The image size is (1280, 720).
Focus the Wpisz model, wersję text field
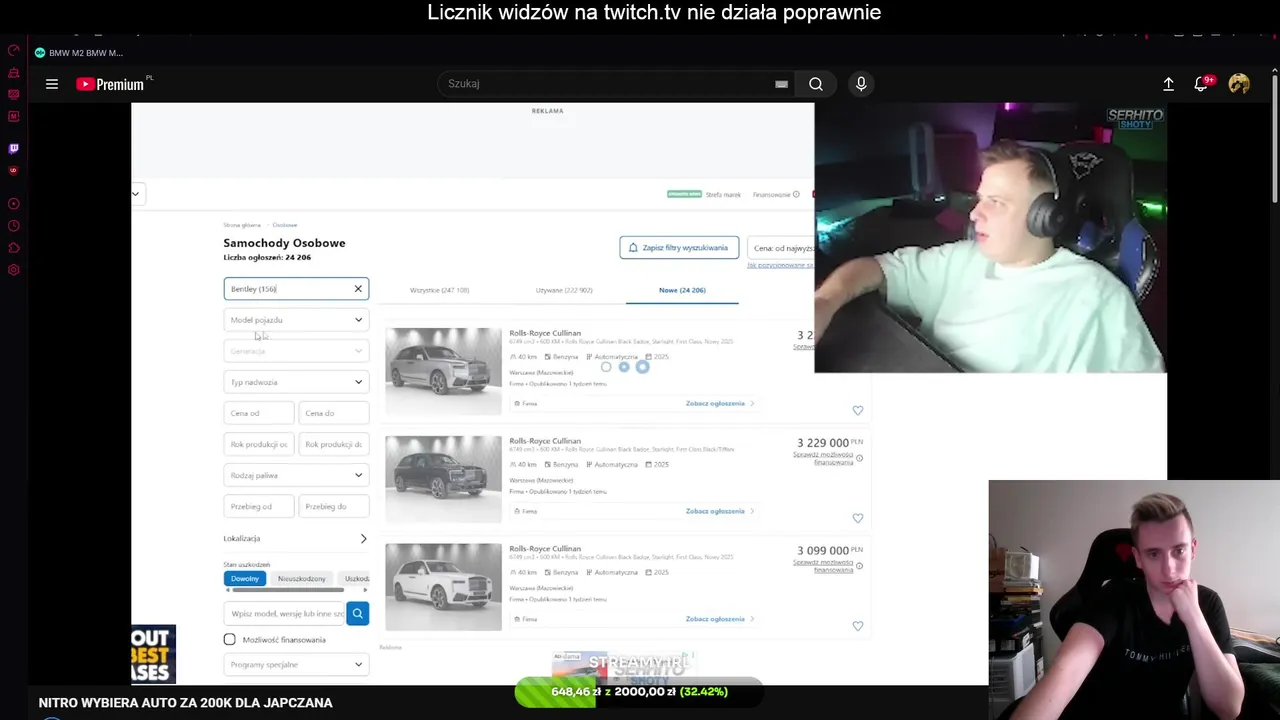point(285,613)
